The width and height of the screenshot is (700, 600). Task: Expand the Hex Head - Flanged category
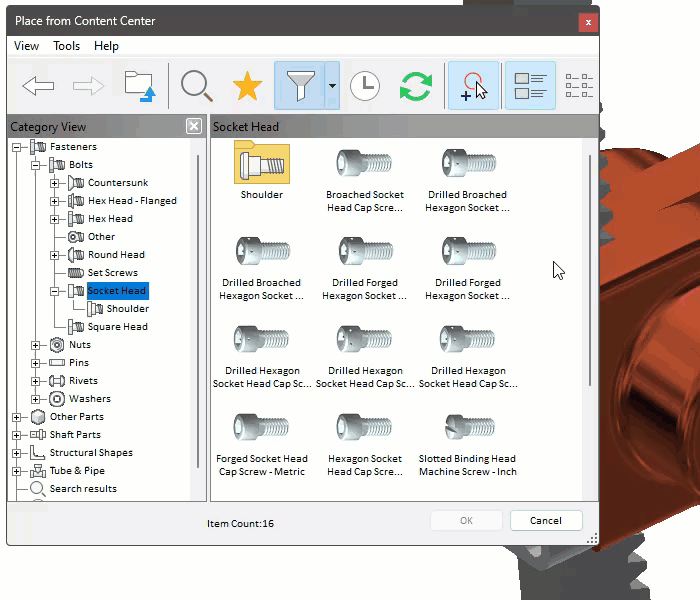[54, 201]
